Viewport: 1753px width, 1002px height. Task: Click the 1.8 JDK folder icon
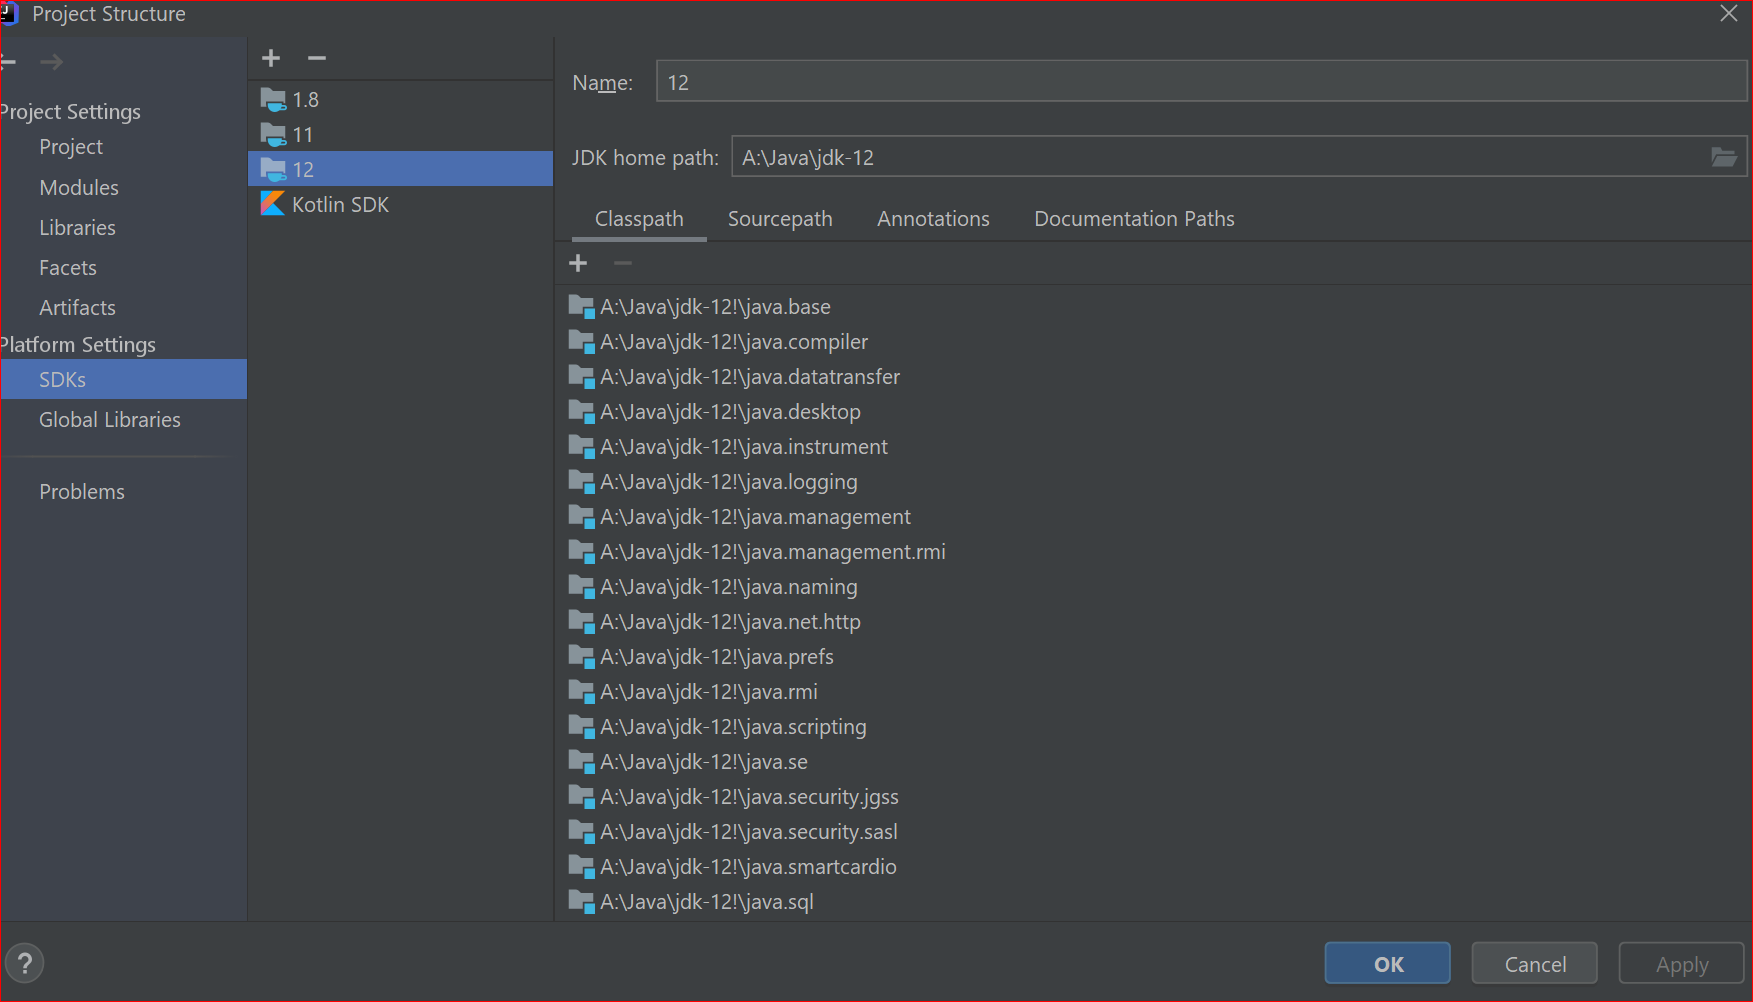pyautogui.click(x=273, y=99)
